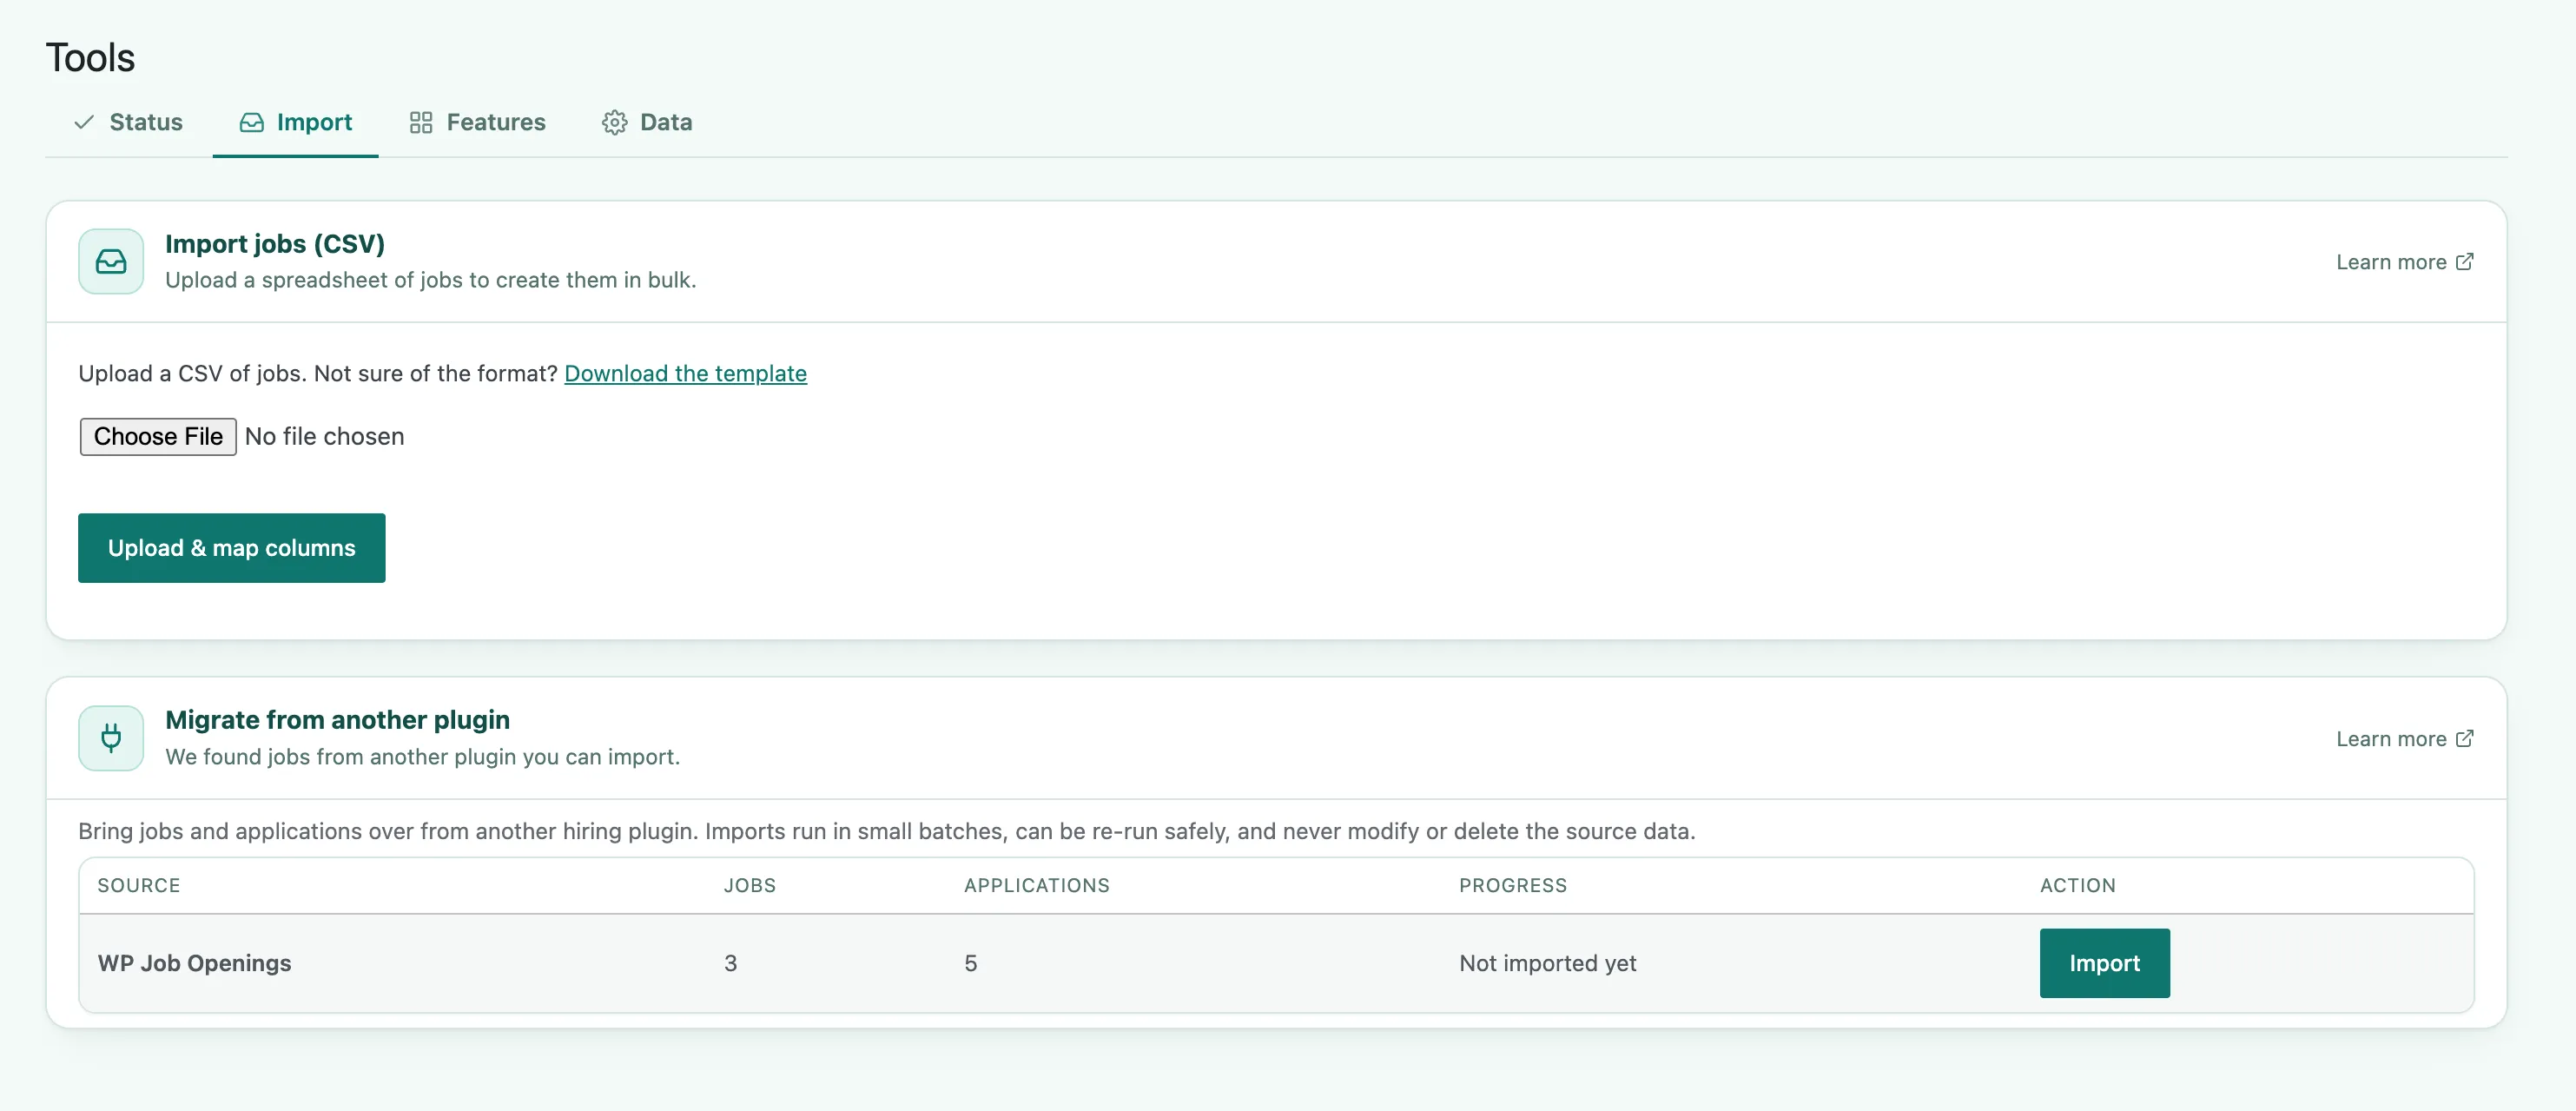Import WP Job Openings data
Viewport: 2576px width, 1111px height.
(x=2105, y=963)
